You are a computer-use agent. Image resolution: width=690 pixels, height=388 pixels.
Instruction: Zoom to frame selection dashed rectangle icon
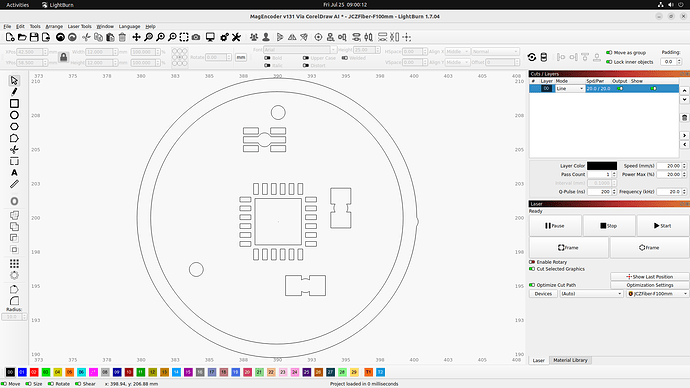(184, 37)
